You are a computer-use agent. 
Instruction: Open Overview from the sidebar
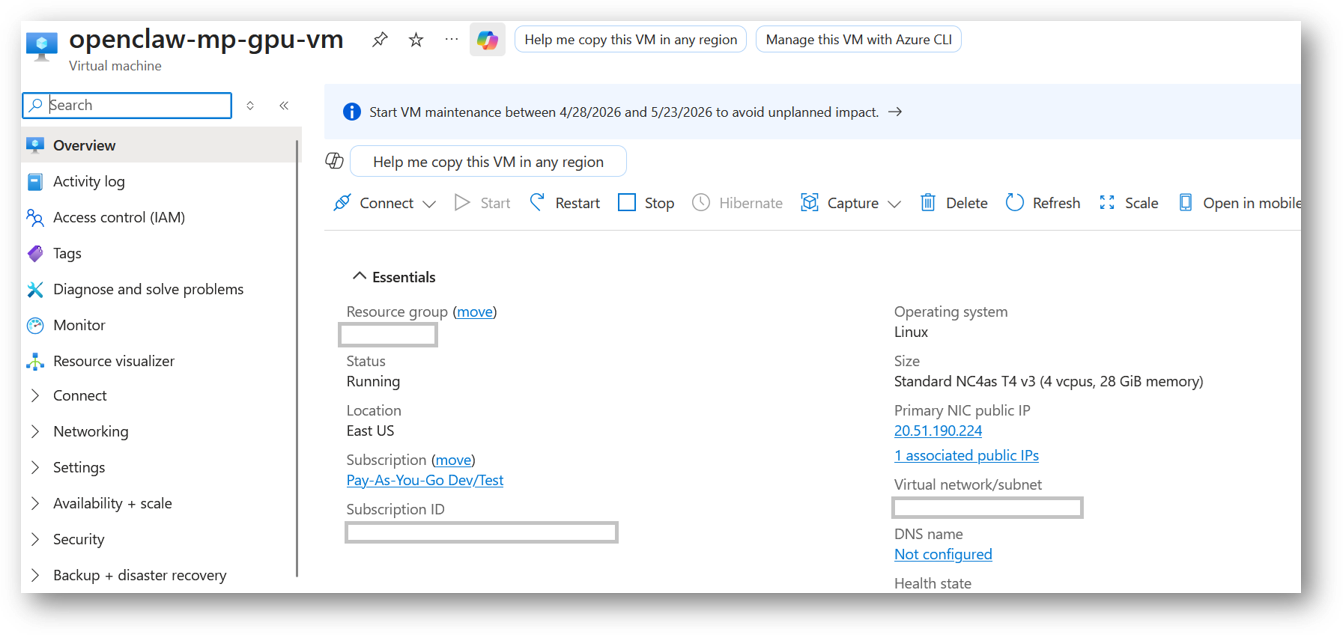click(x=160, y=145)
